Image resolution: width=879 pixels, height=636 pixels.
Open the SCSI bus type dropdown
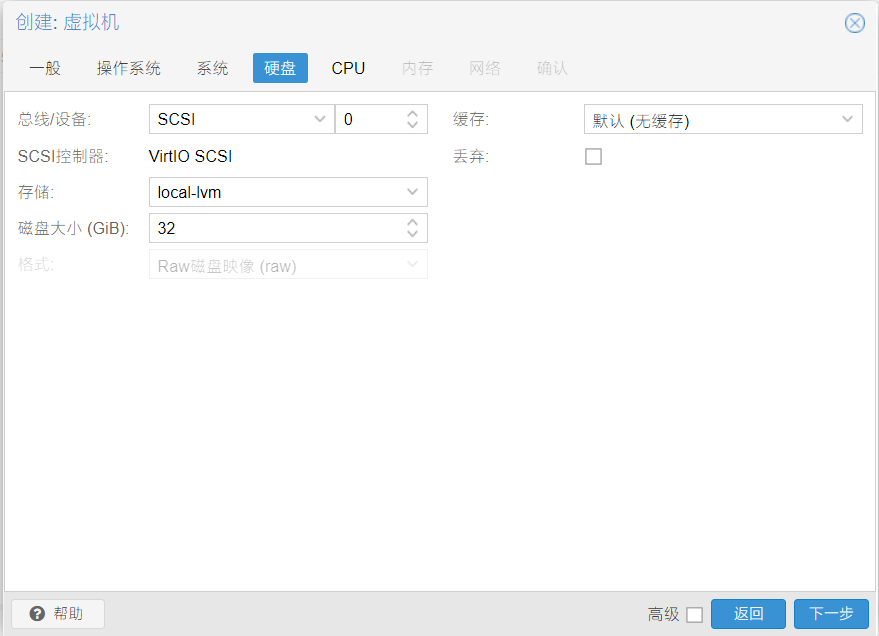pos(320,119)
